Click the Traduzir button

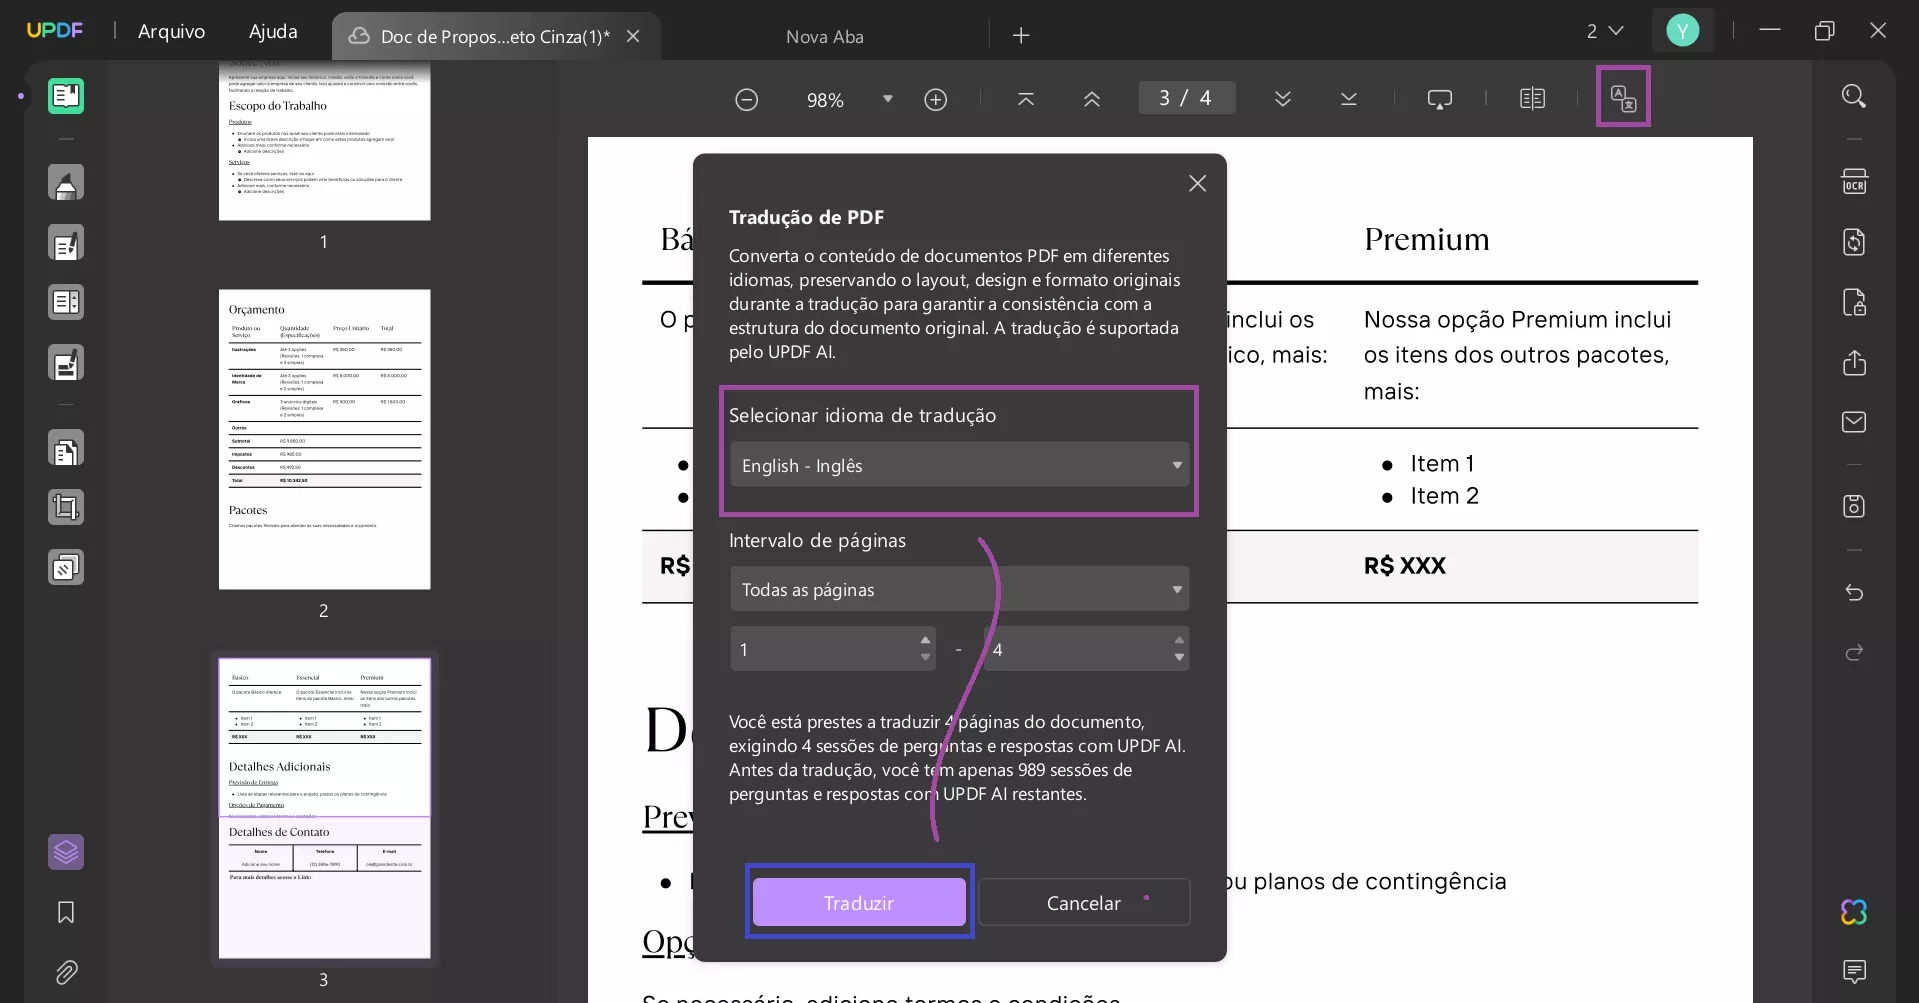click(x=858, y=902)
